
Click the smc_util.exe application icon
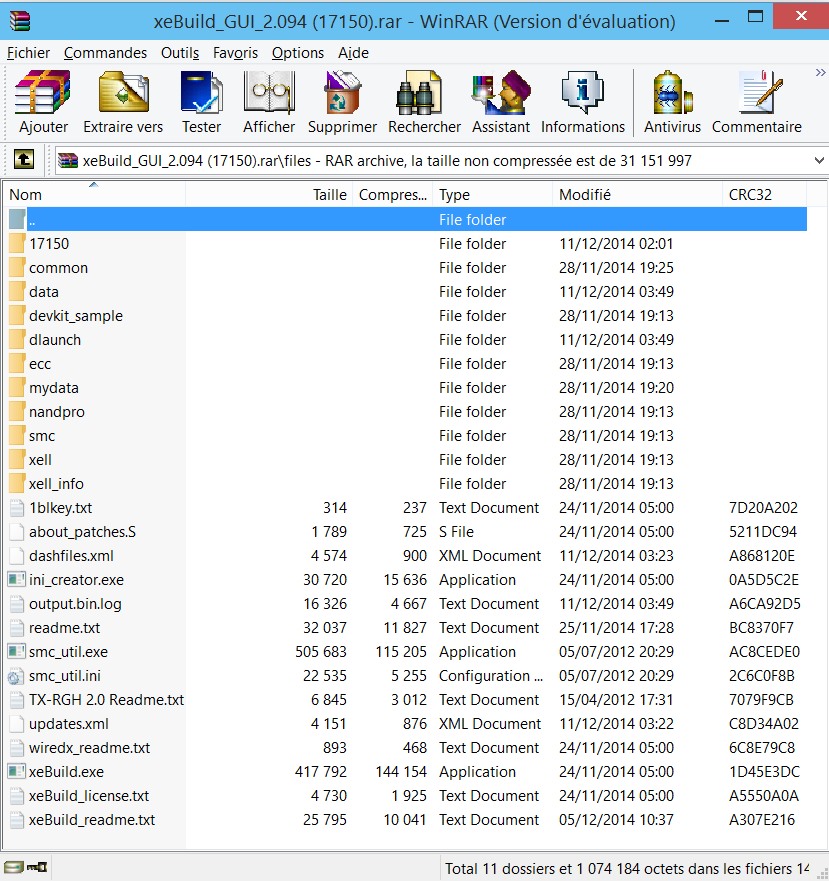[x=16, y=652]
